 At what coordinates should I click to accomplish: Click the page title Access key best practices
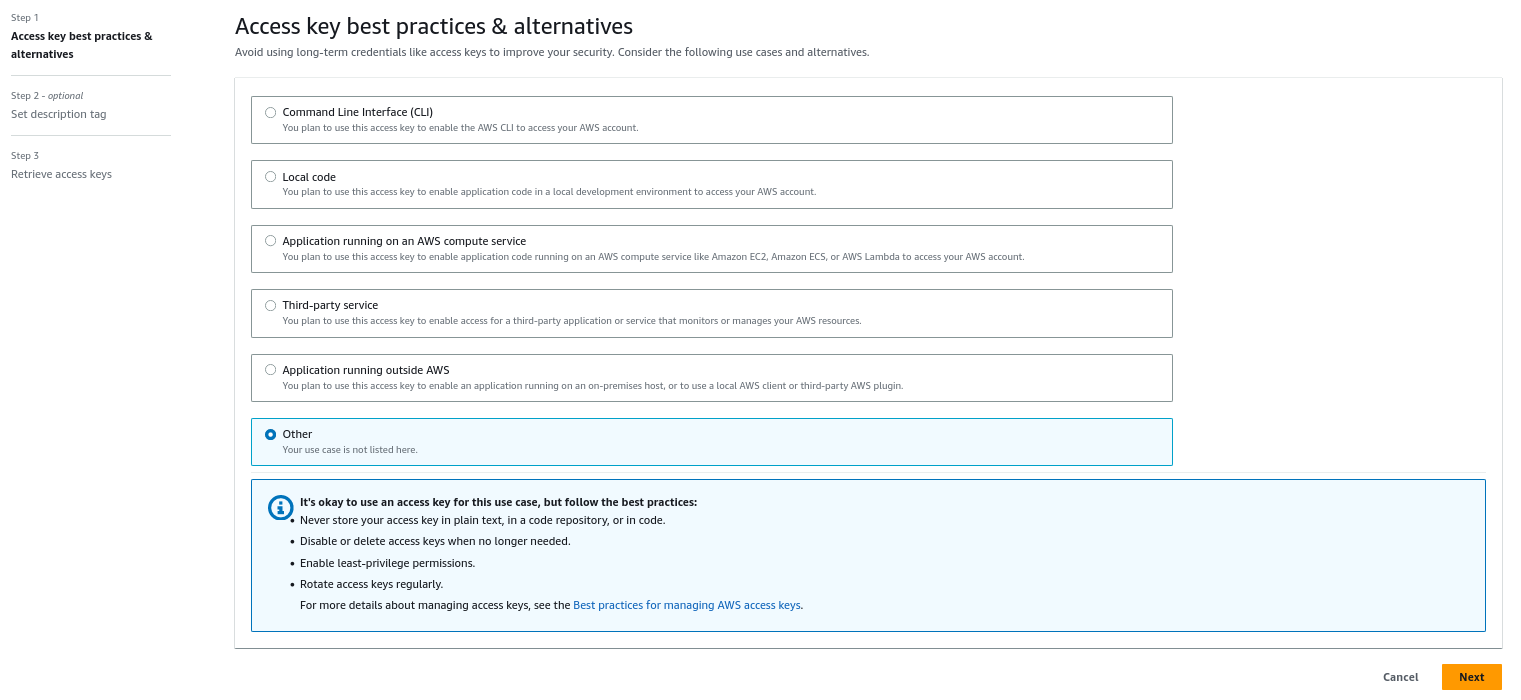[434, 26]
